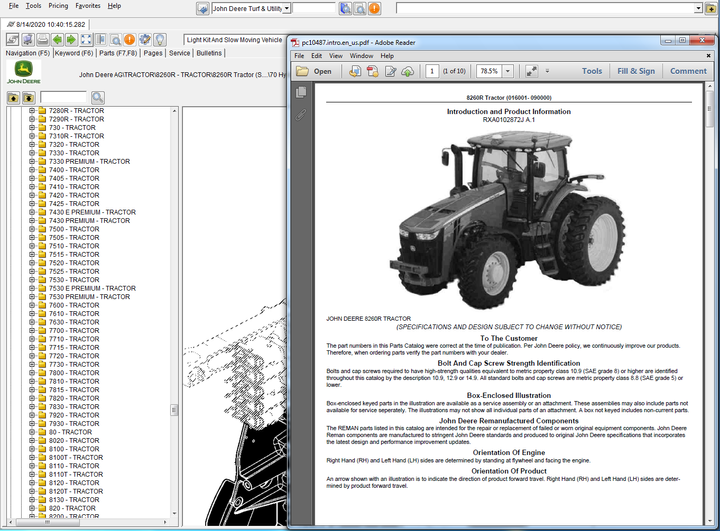
Task: Open the Pricing menu
Action: pos(58,6)
